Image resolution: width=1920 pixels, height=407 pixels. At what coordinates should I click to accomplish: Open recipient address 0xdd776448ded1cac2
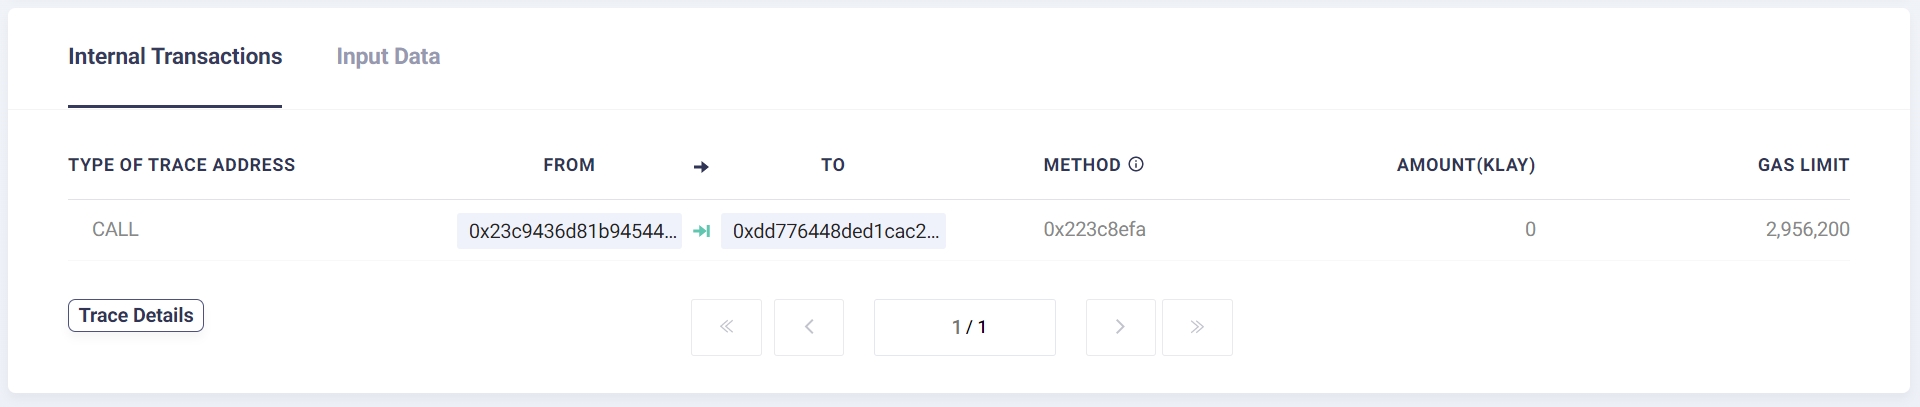[834, 231]
